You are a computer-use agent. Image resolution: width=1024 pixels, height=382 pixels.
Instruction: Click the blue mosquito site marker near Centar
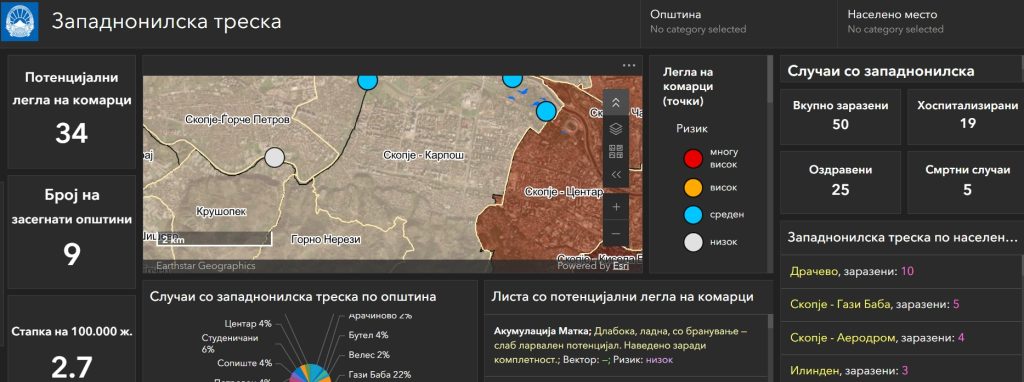pos(546,111)
